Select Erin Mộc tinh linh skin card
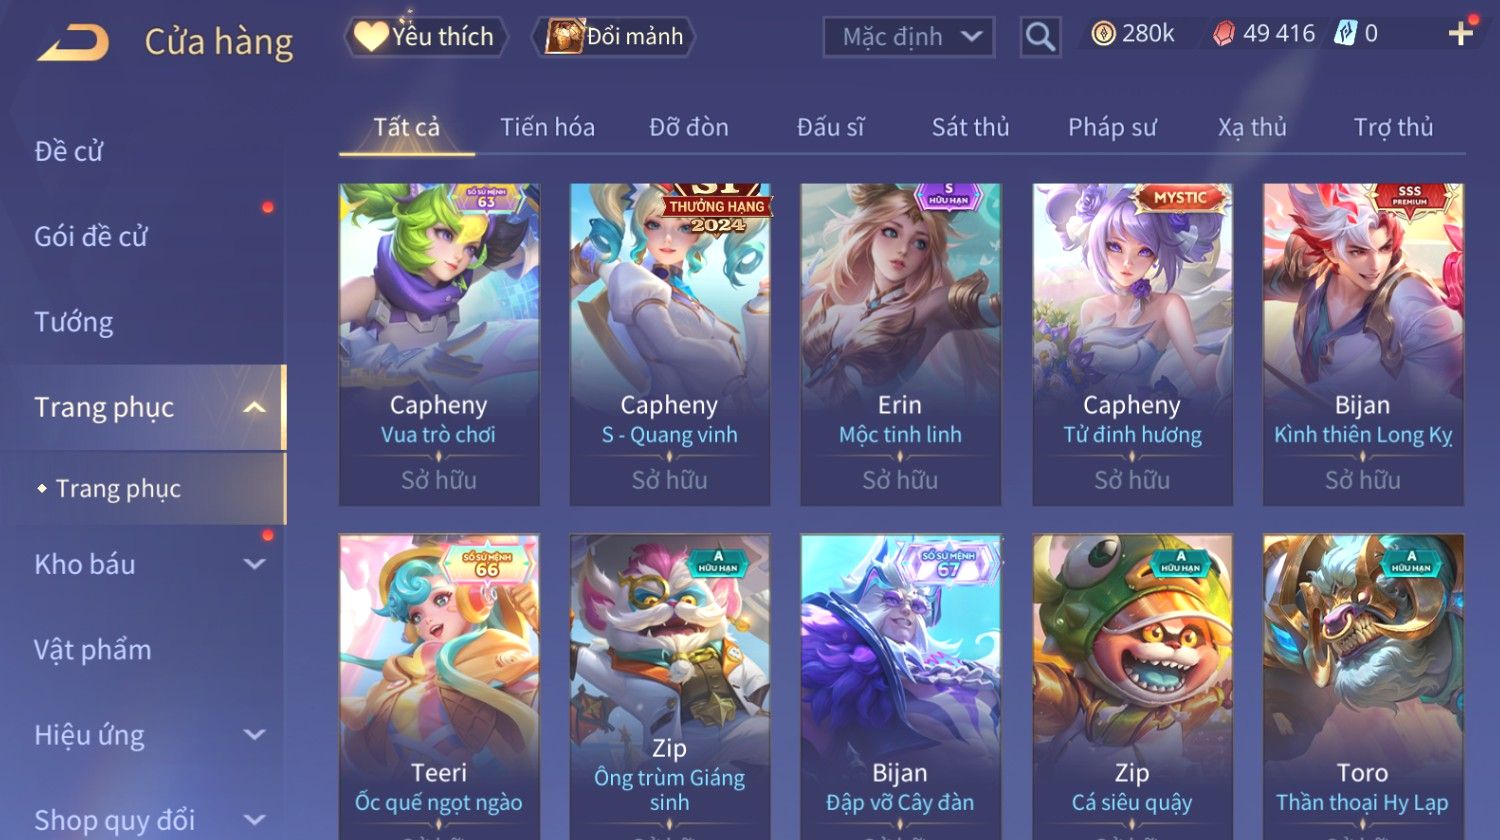This screenshot has height=840, width=1500. point(900,344)
